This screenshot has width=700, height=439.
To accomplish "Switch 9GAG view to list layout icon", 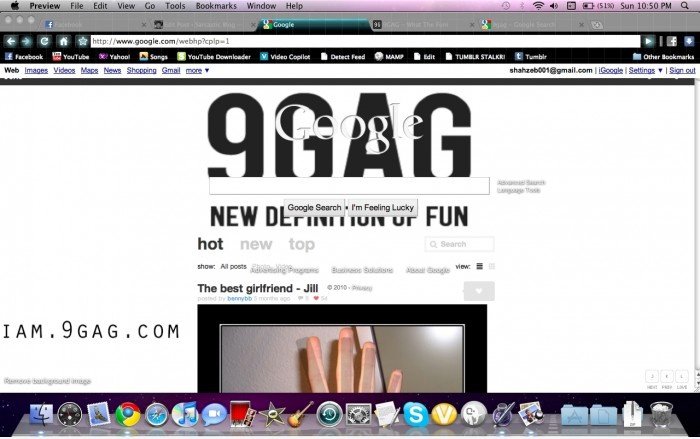I will pos(479,267).
